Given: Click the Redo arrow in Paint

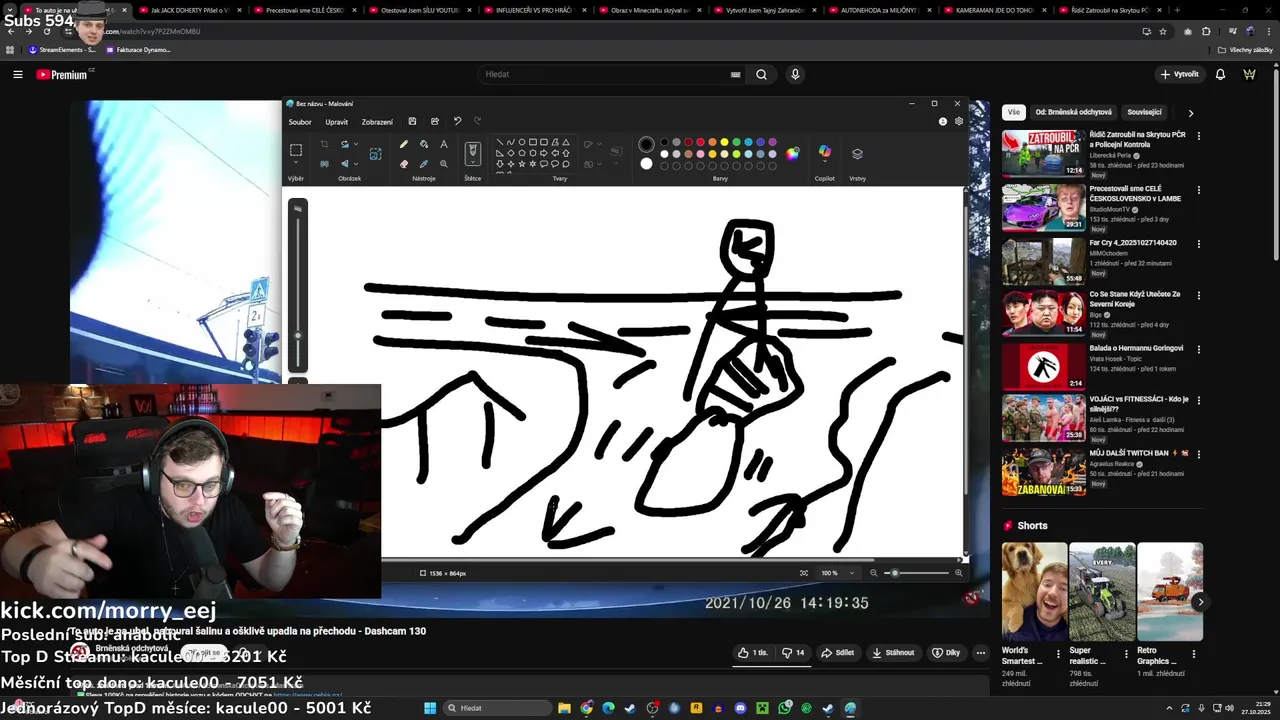Looking at the screenshot, I should pyautogui.click(x=478, y=122).
